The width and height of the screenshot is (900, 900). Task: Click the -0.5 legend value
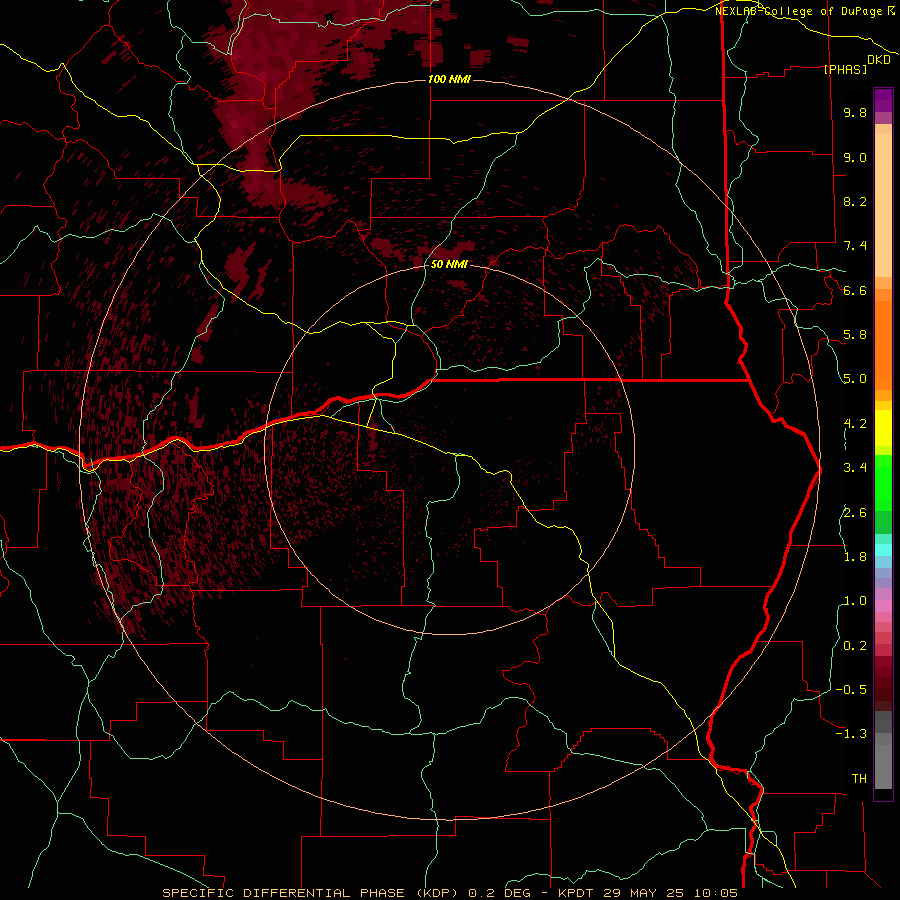coord(851,689)
